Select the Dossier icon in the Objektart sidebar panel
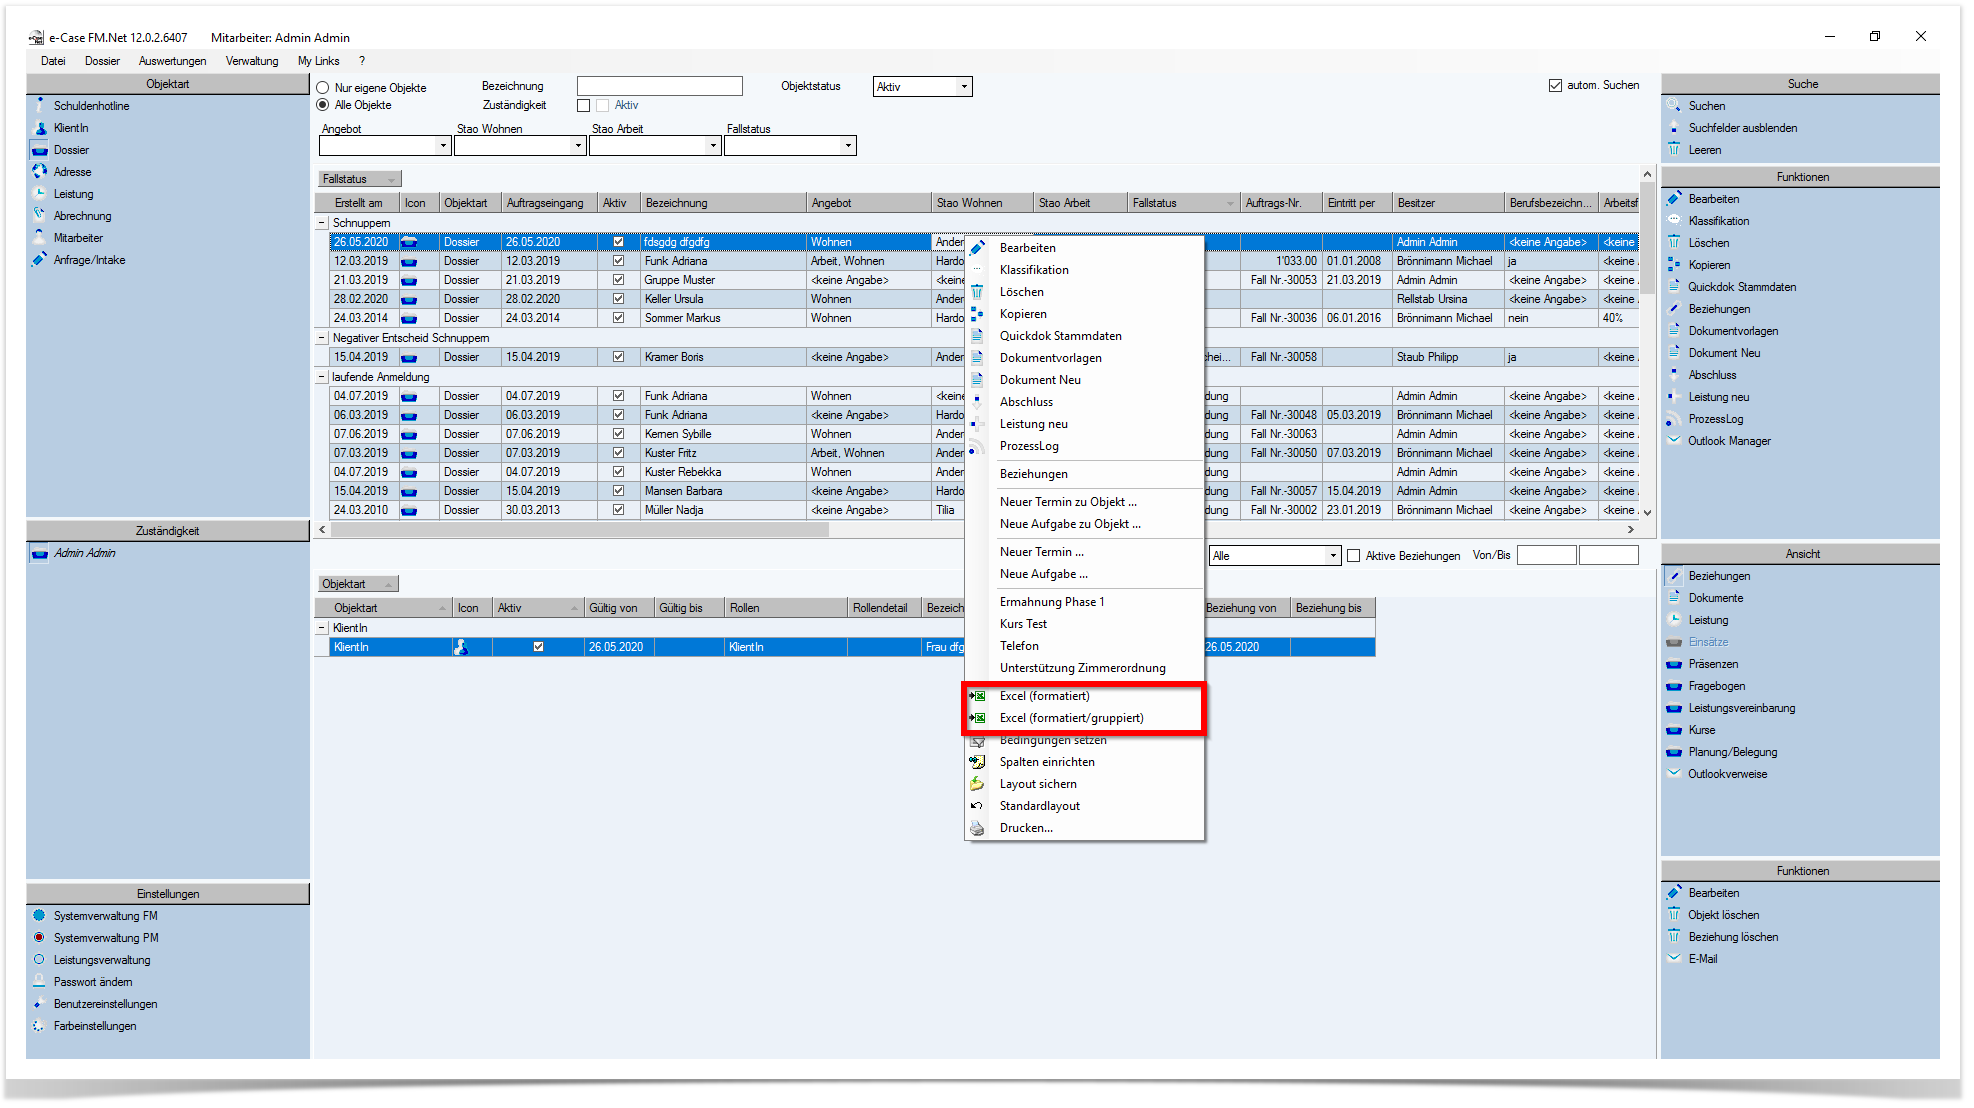This screenshot has width=1974, height=1108. (x=39, y=150)
